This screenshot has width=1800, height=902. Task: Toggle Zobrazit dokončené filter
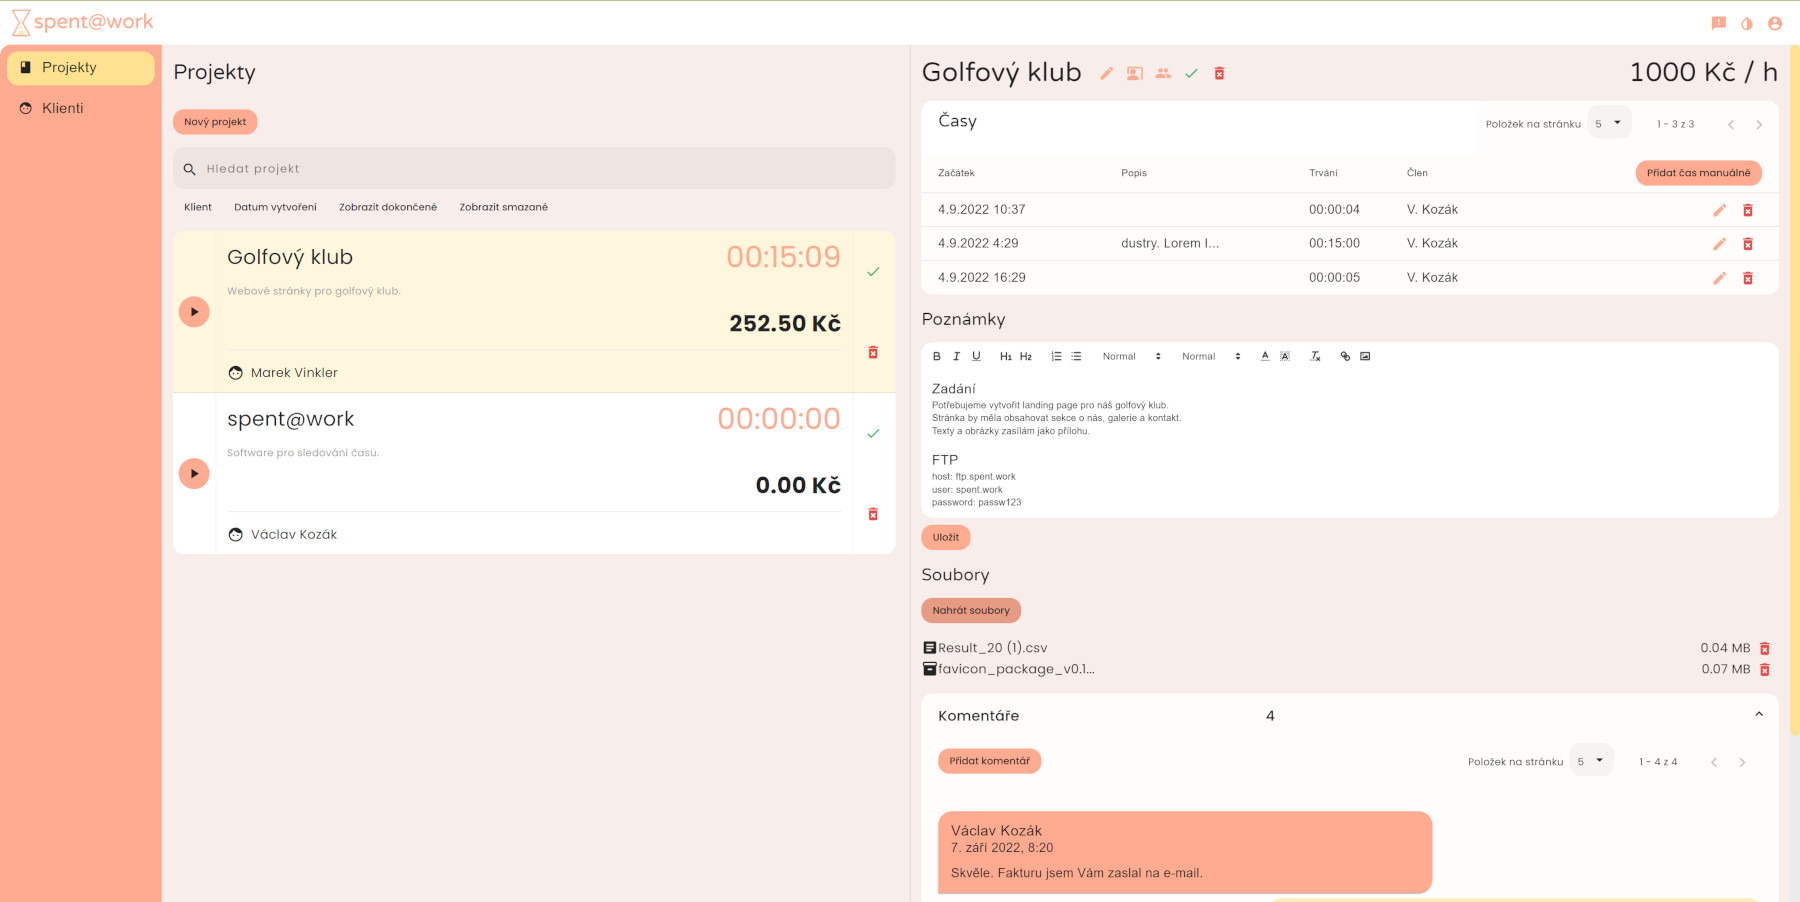tap(388, 207)
